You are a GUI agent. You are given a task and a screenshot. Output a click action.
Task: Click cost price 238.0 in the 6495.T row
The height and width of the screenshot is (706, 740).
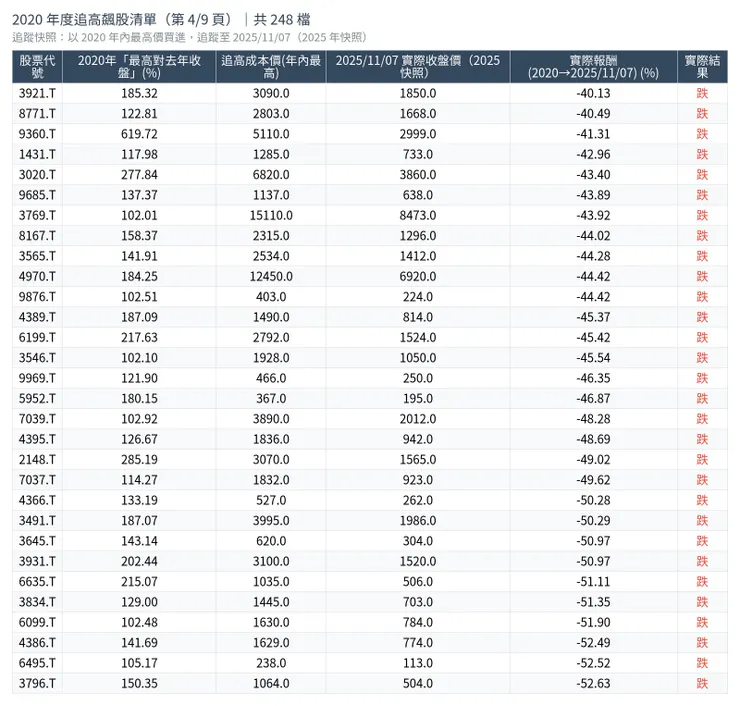(271, 663)
